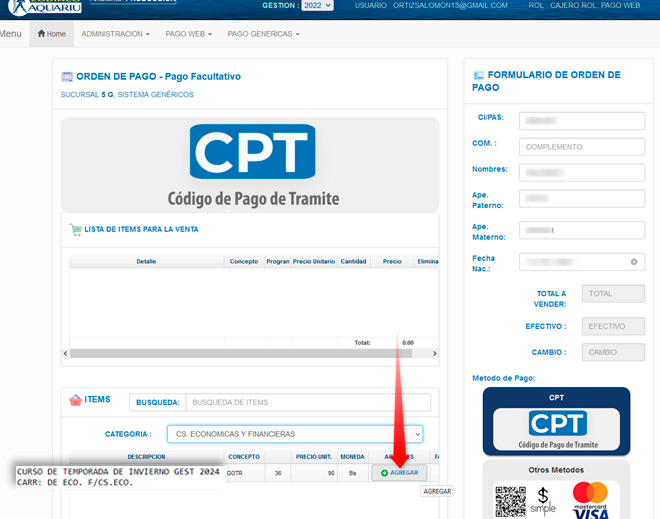Click the DESCRIPCION column header
Viewport: 660px width, 519px height.
coord(146,457)
